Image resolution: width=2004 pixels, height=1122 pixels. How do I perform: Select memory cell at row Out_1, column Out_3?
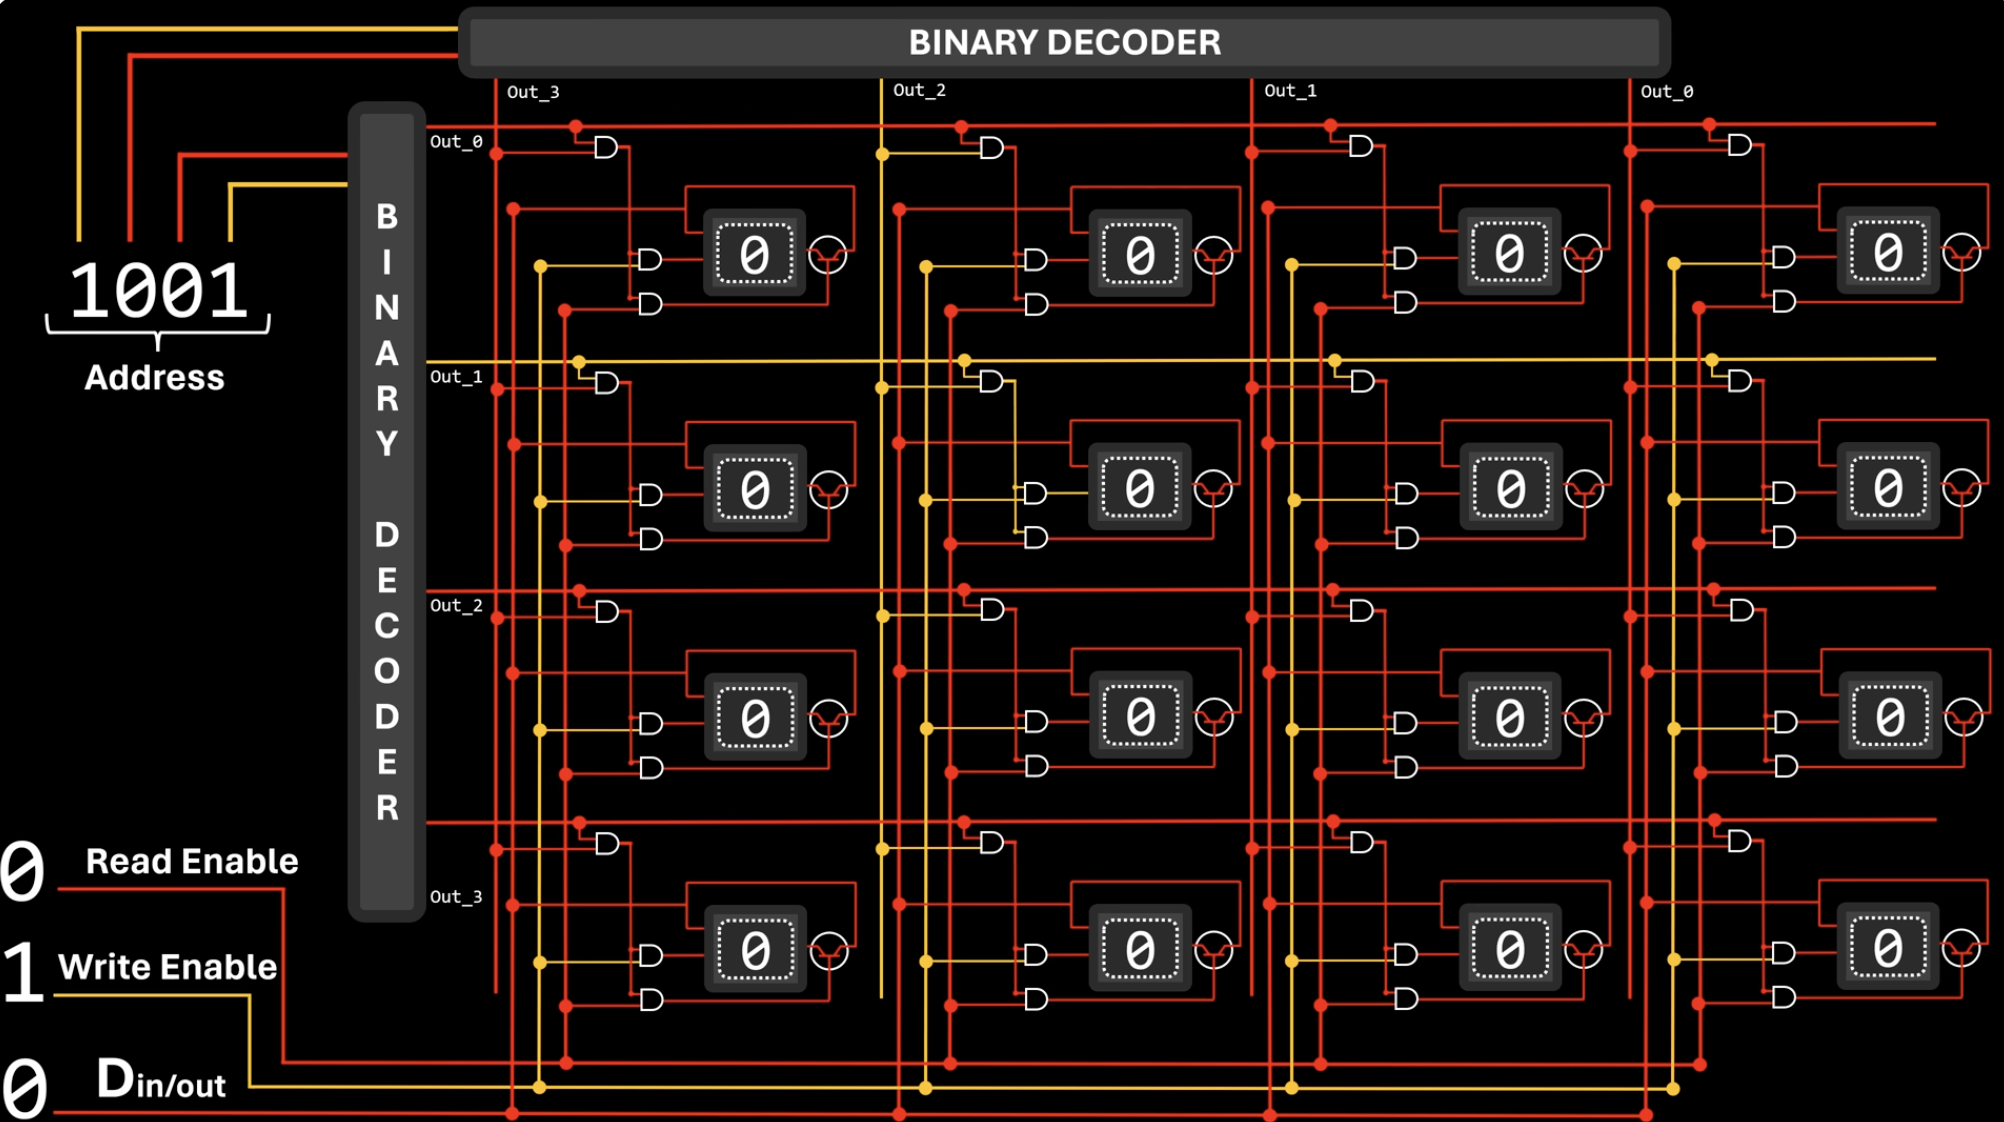pos(755,488)
